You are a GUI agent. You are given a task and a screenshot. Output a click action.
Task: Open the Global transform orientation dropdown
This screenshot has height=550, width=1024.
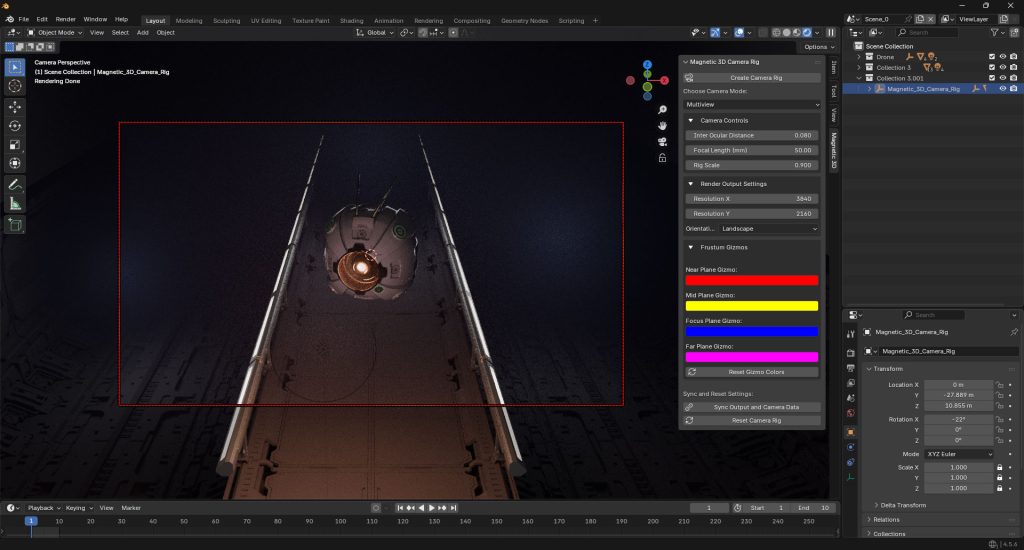(375, 33)
